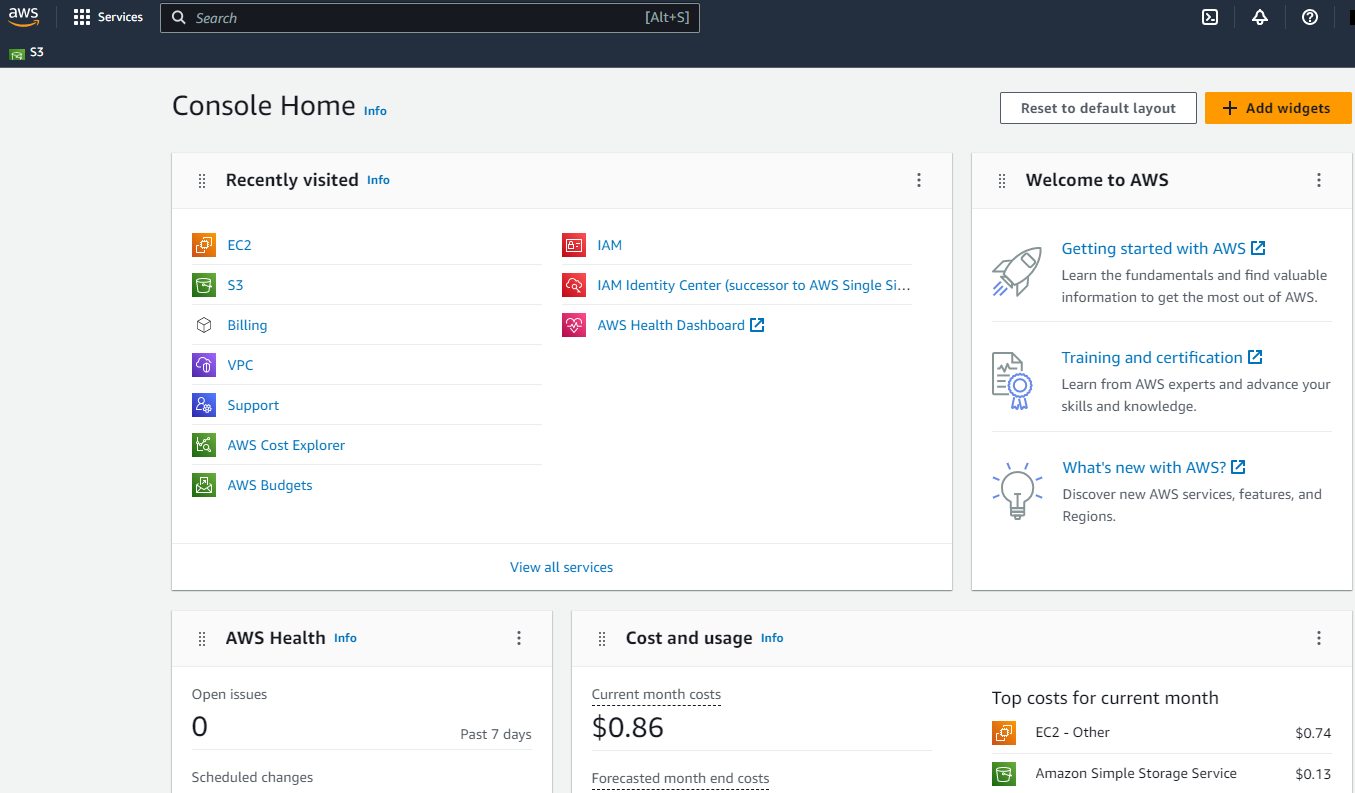
Task: Click the EC2 service icon
Action: [x=204, y=245]
